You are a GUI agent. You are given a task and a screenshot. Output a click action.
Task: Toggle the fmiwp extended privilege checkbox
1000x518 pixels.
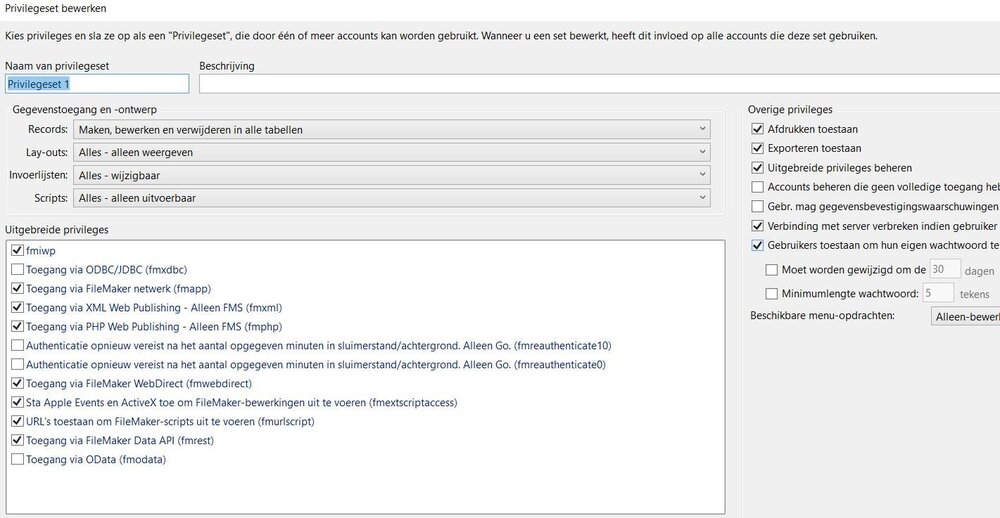(x=18, y=250)
